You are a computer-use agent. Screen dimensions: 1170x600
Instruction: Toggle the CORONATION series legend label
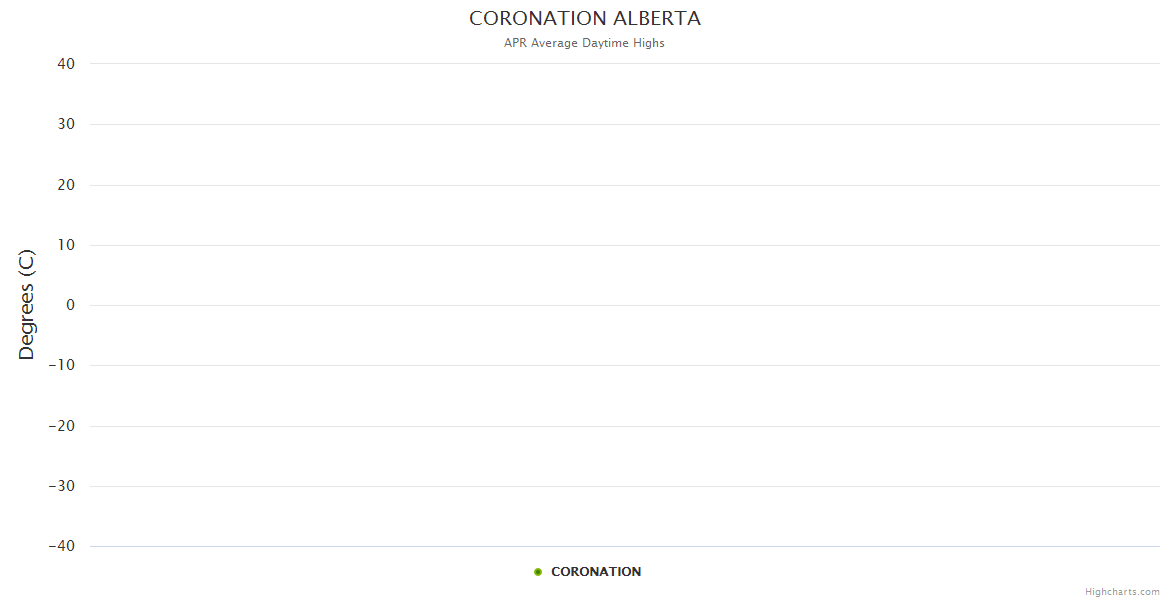[596, 572]
